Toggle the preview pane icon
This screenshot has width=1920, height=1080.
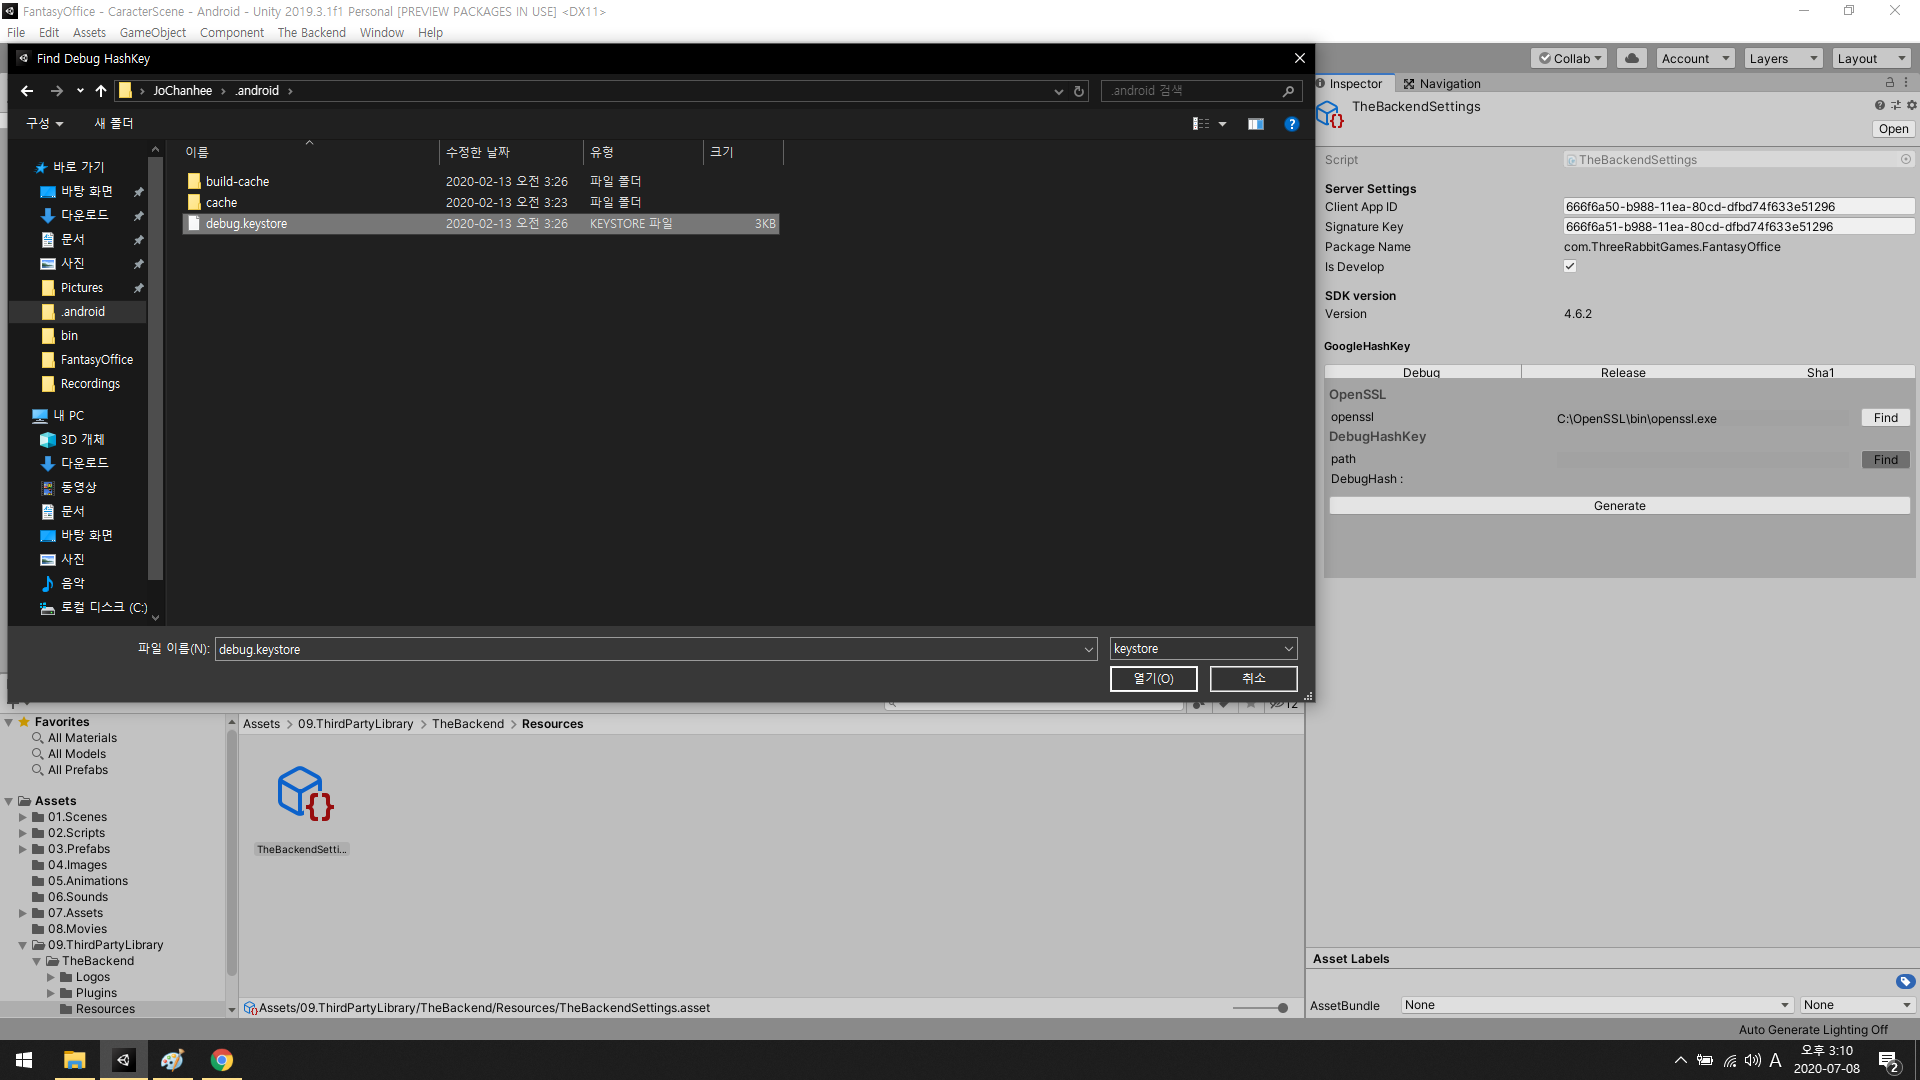point(1256,124)
